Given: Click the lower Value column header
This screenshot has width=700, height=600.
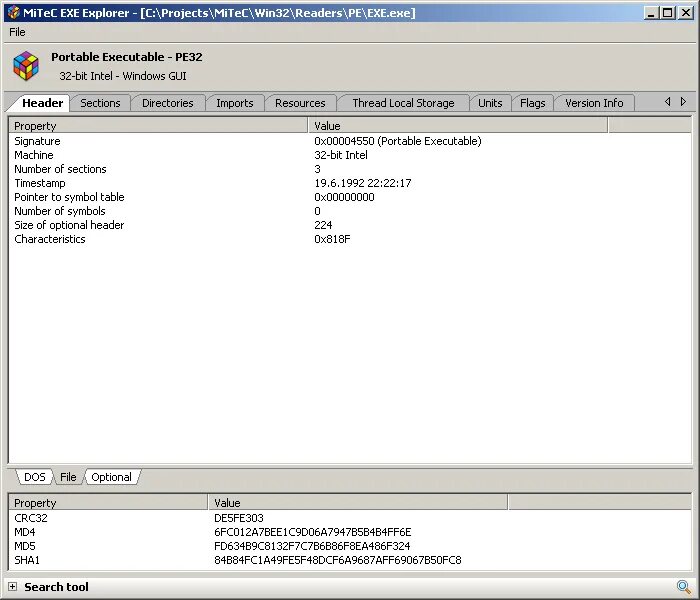Looking at the screenshot, I should pos(358,503).
